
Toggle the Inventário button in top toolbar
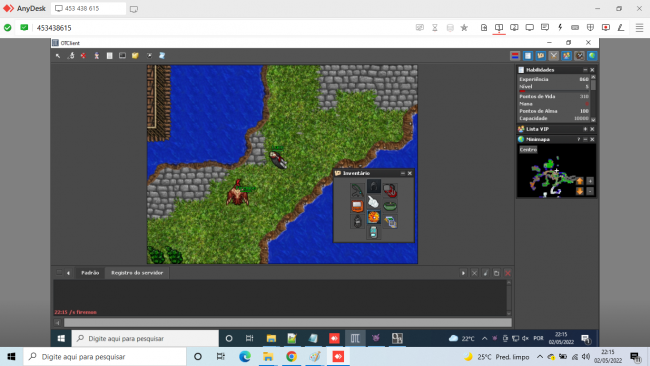pyautogui.click(x=541, y=56)
